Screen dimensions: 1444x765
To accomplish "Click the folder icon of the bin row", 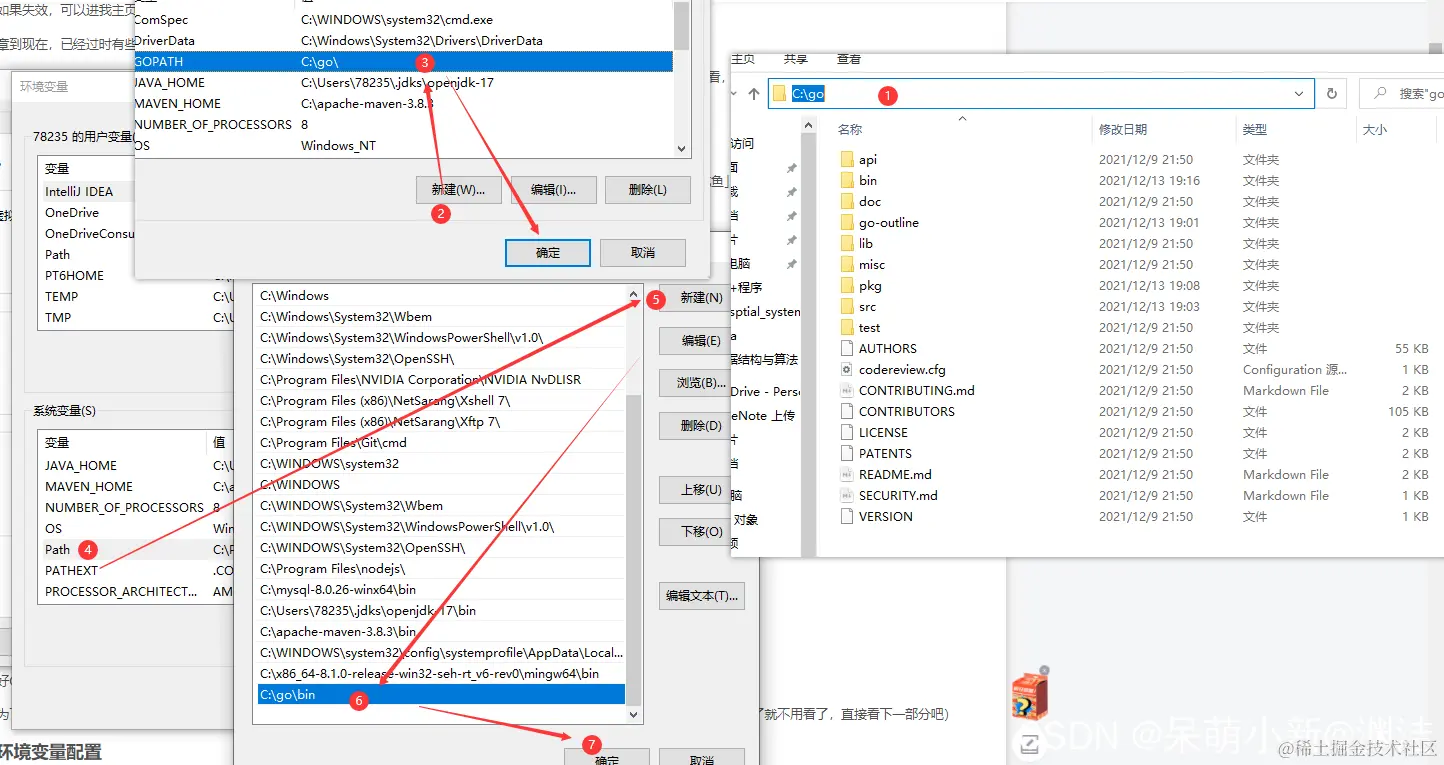I will coord(846,181).
